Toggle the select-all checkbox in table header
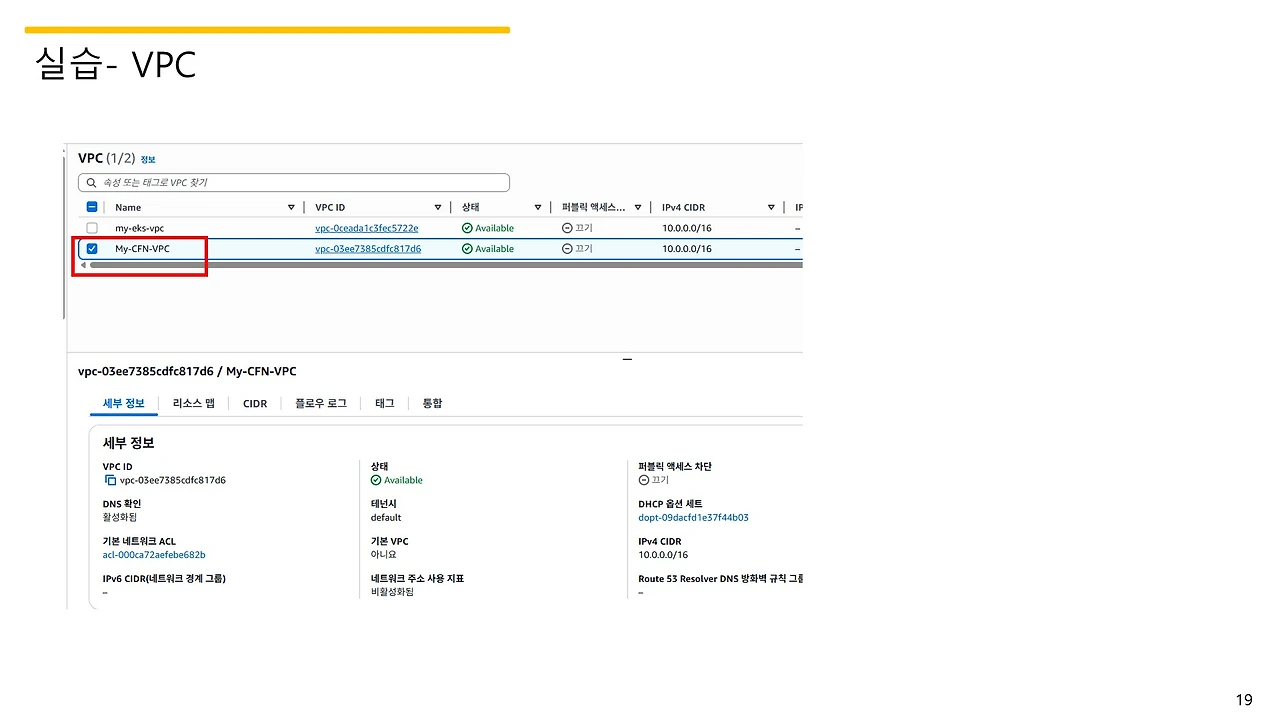1280x720 pixels. [x=92, y=207]
